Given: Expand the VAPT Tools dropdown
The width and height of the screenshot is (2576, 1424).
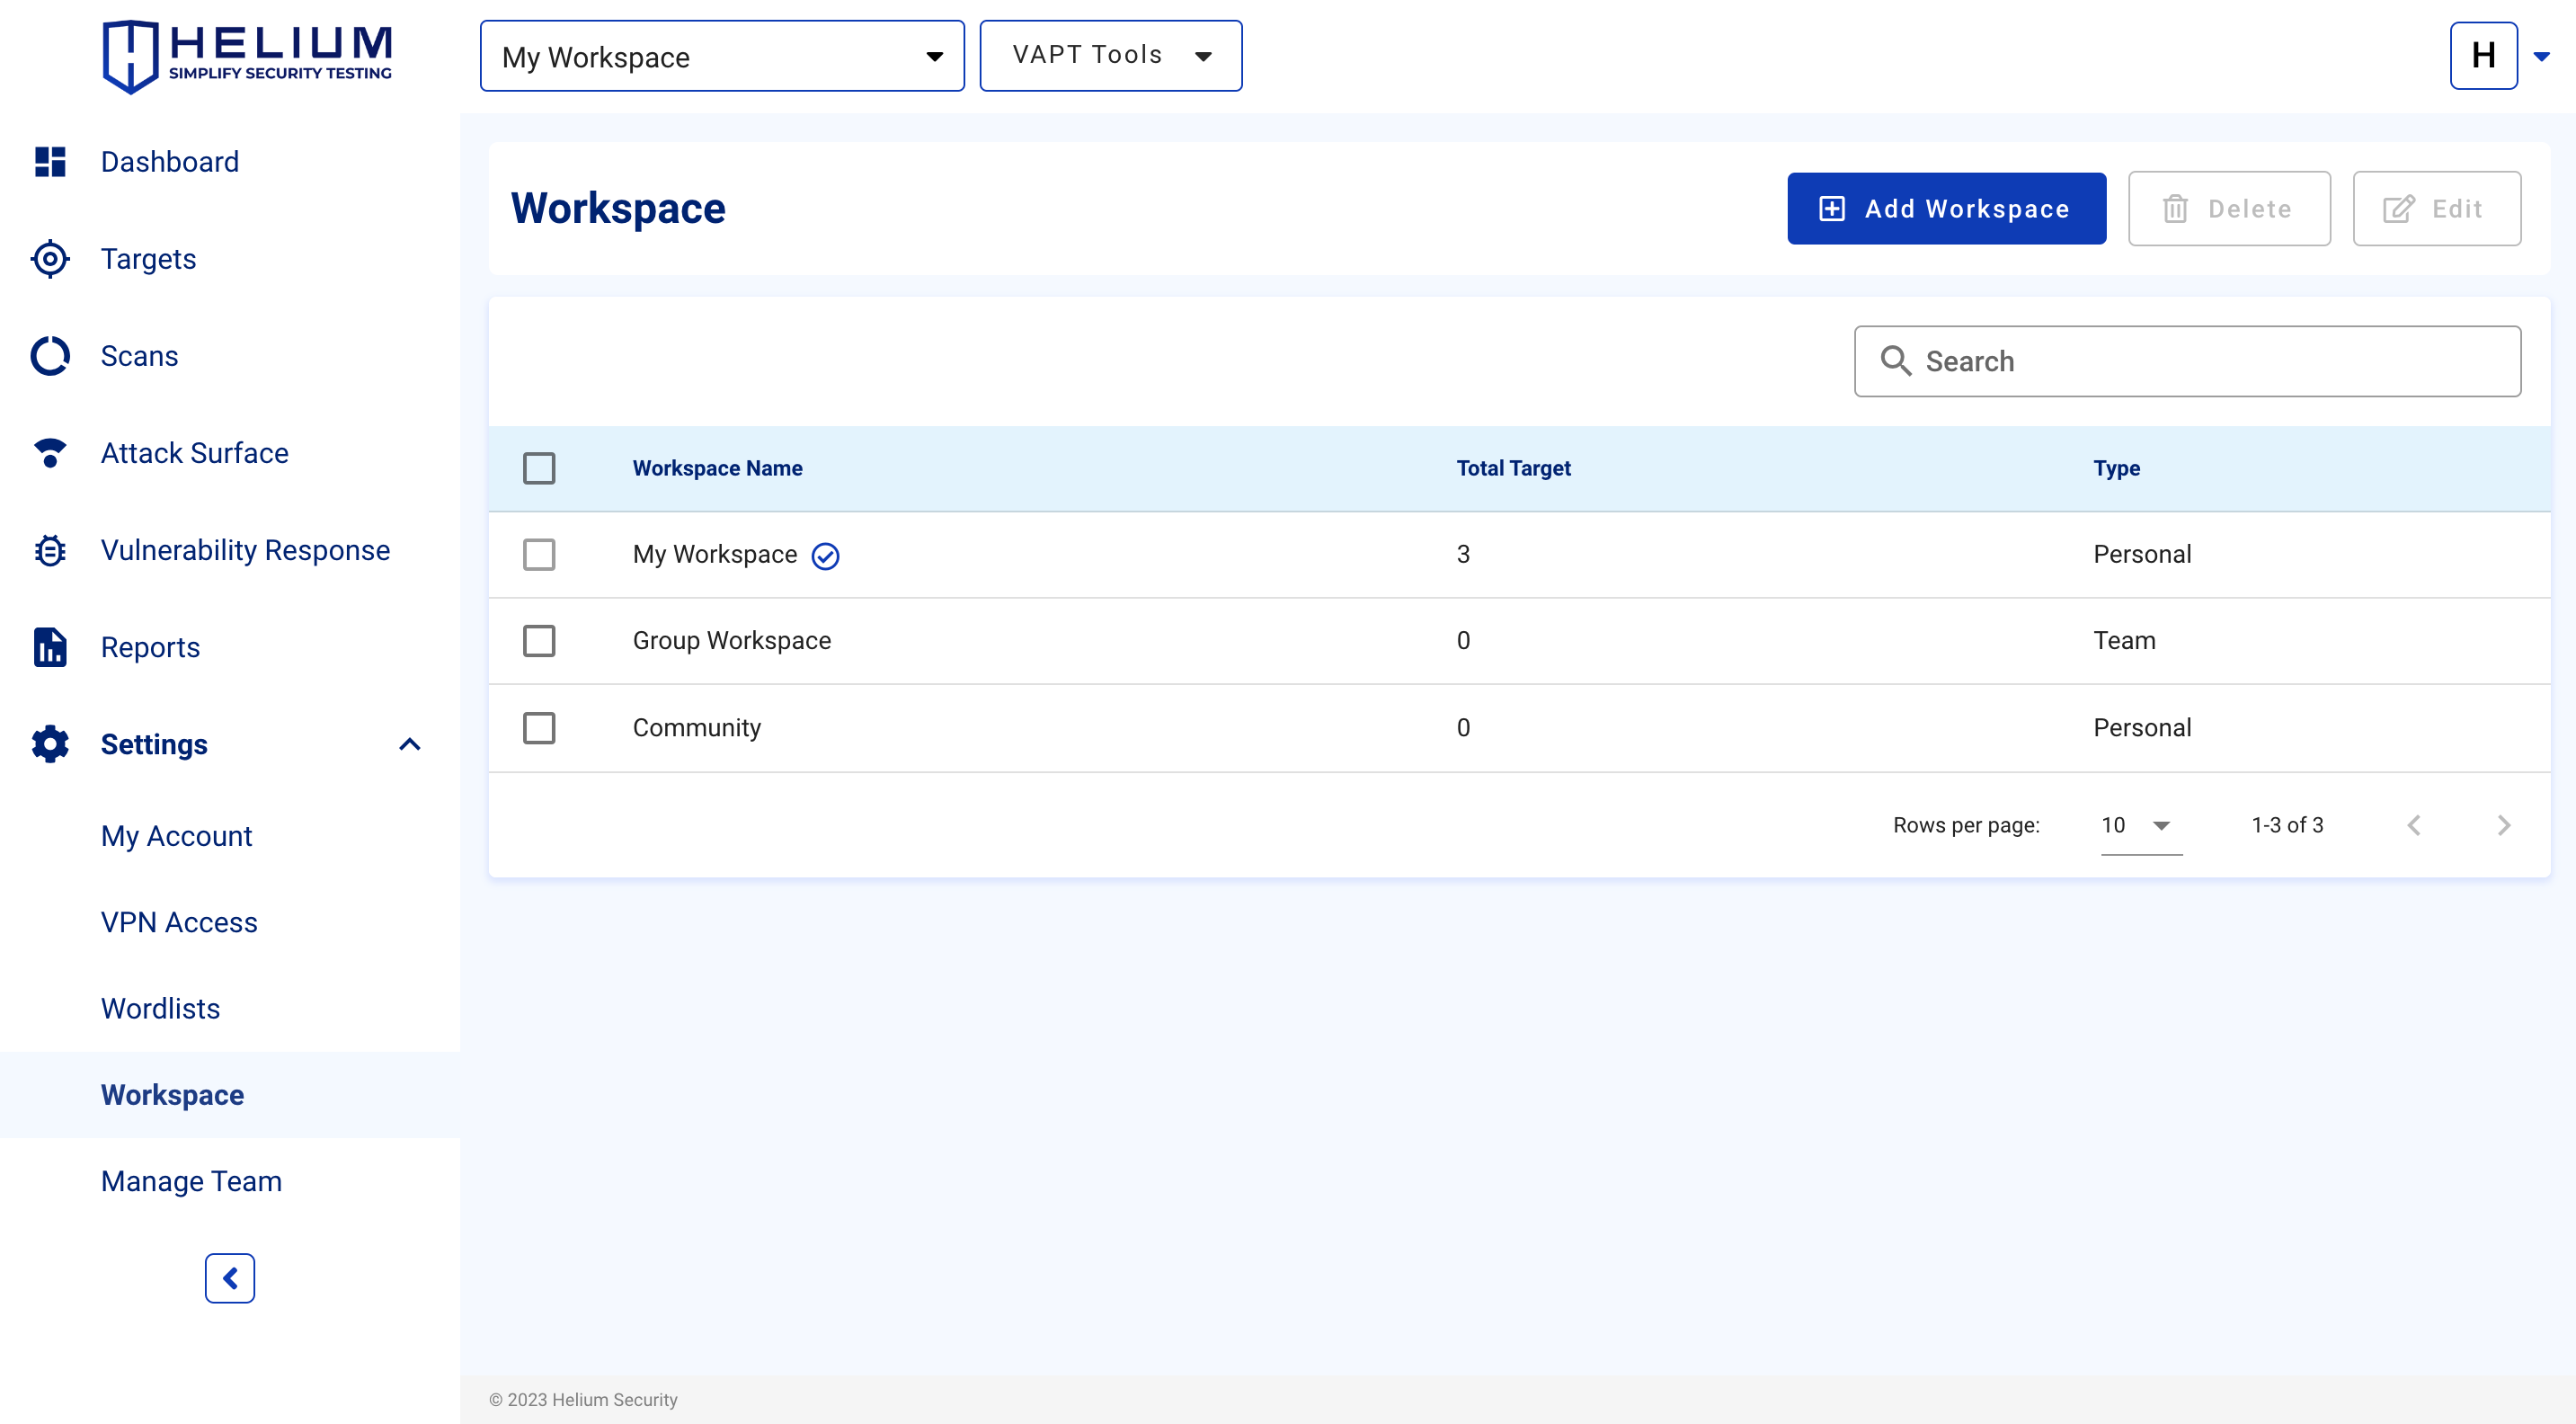Looking at the screenshot, I should tap(1110, 56).
